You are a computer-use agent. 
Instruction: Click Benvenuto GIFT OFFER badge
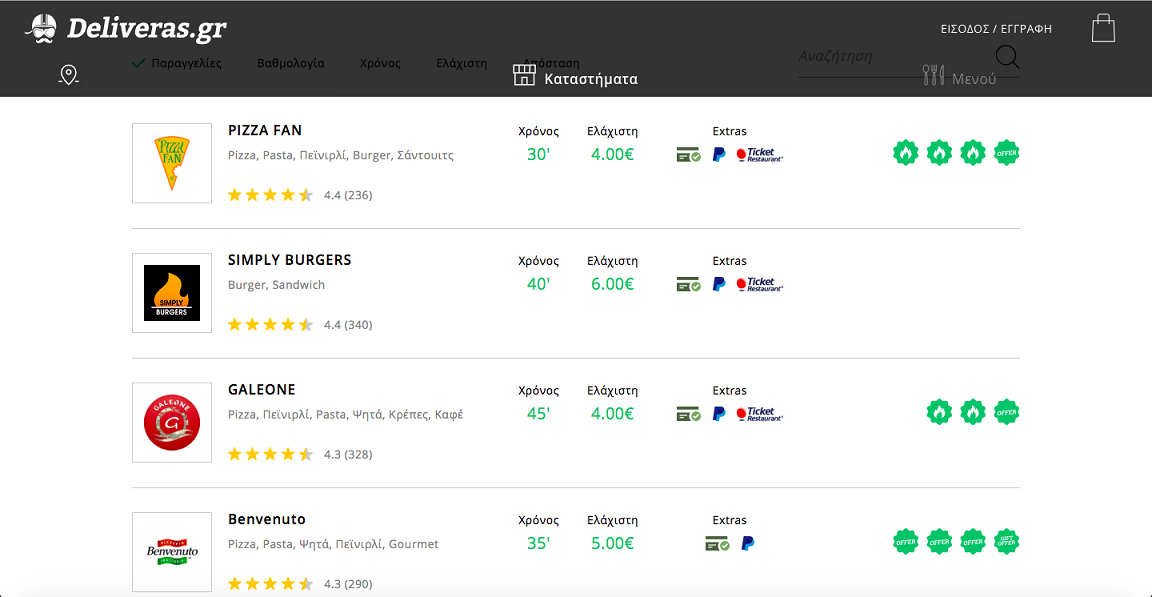click(x=1007, y=542)
